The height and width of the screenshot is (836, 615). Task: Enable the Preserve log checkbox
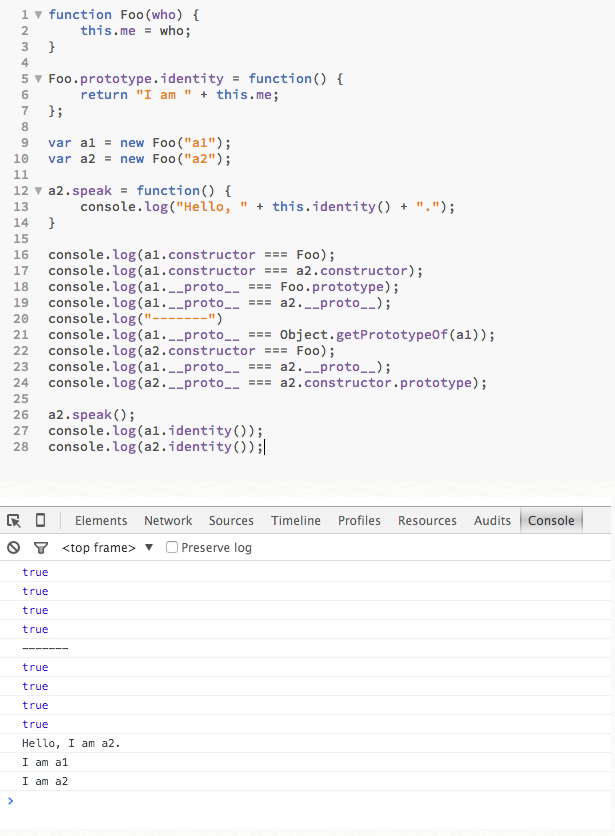(172, 547)
